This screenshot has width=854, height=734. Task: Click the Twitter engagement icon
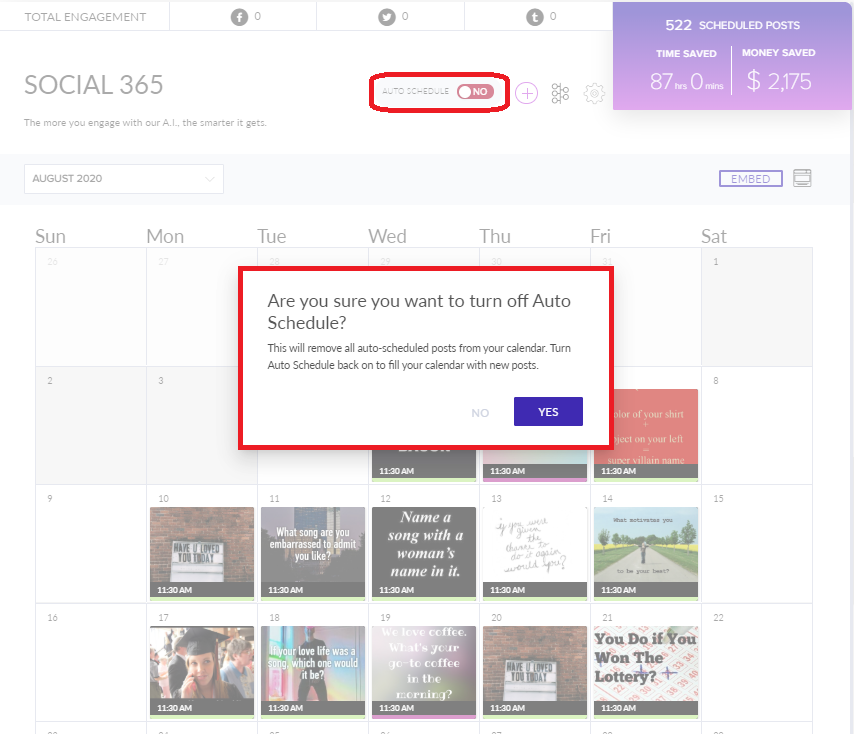coord(387,17)
